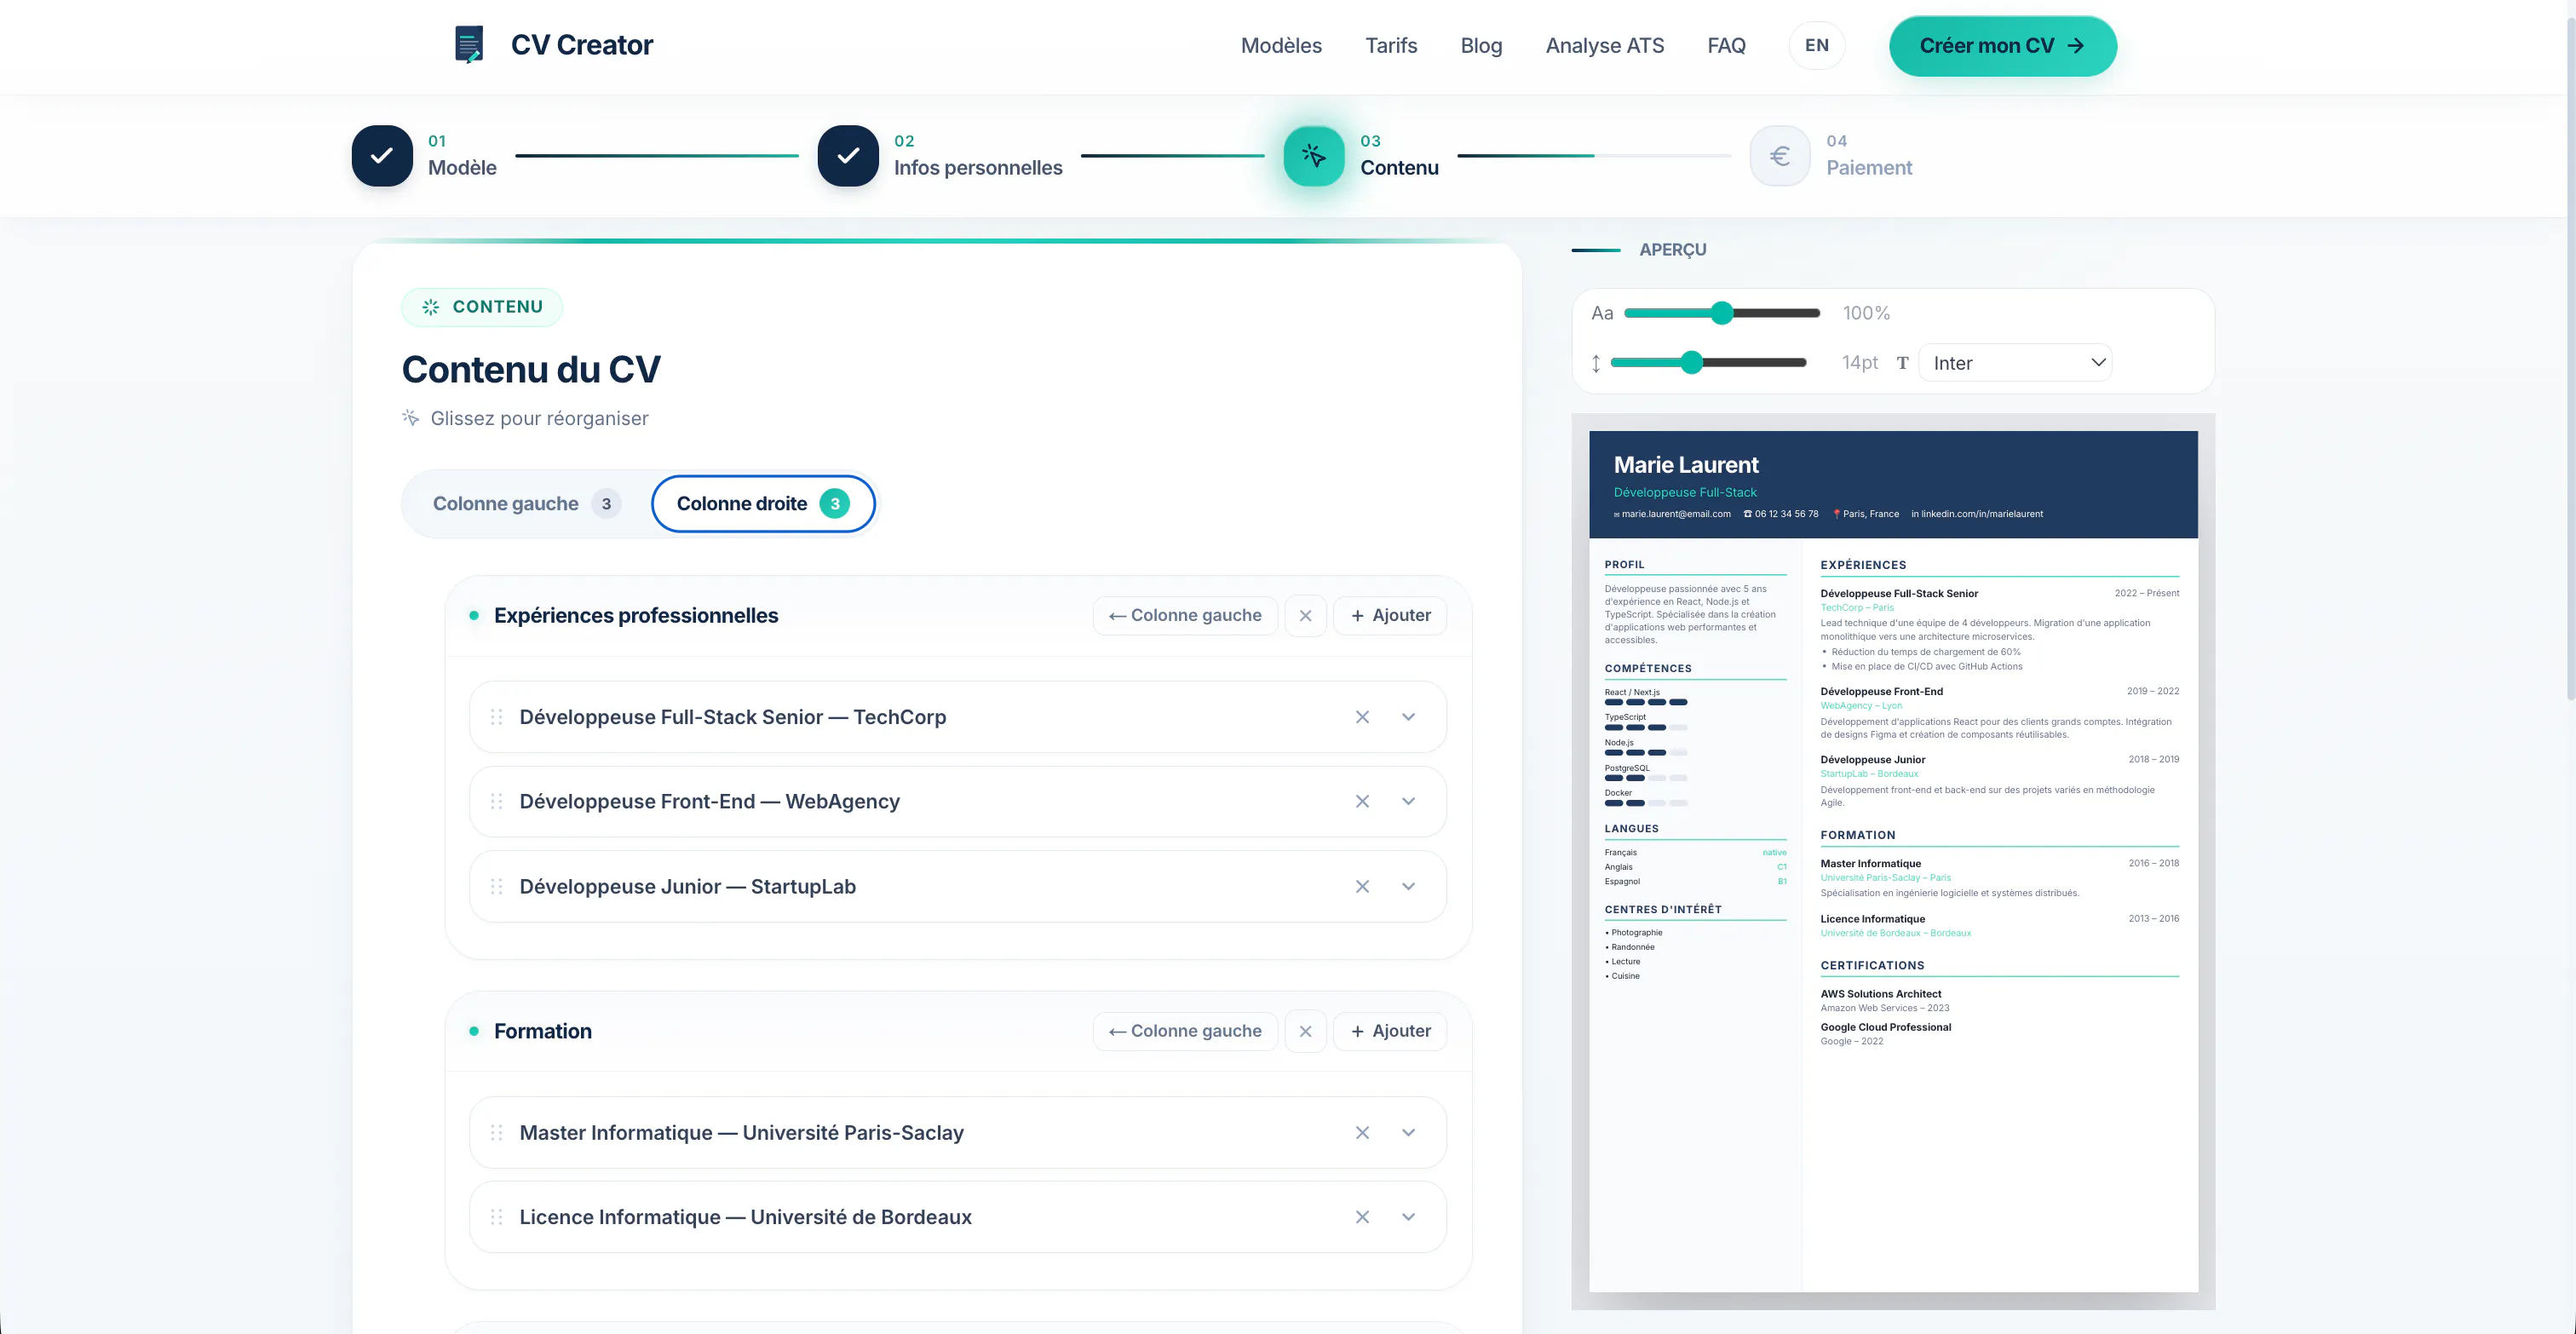Expand Développeuse Front-End — WebAgency entry
The height and width of the screenshot is (1334, 2576).
click(1408, 802)
